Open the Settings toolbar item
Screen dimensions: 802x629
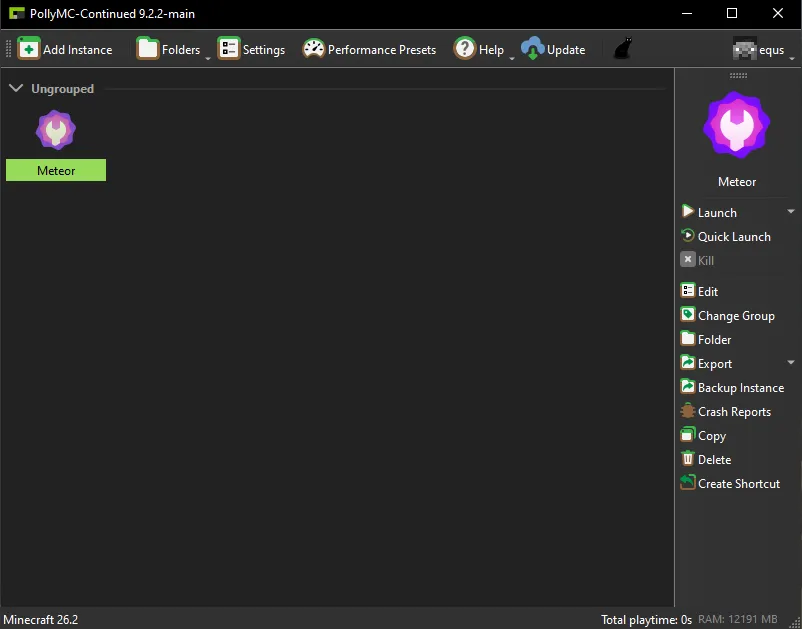(252, 49)
